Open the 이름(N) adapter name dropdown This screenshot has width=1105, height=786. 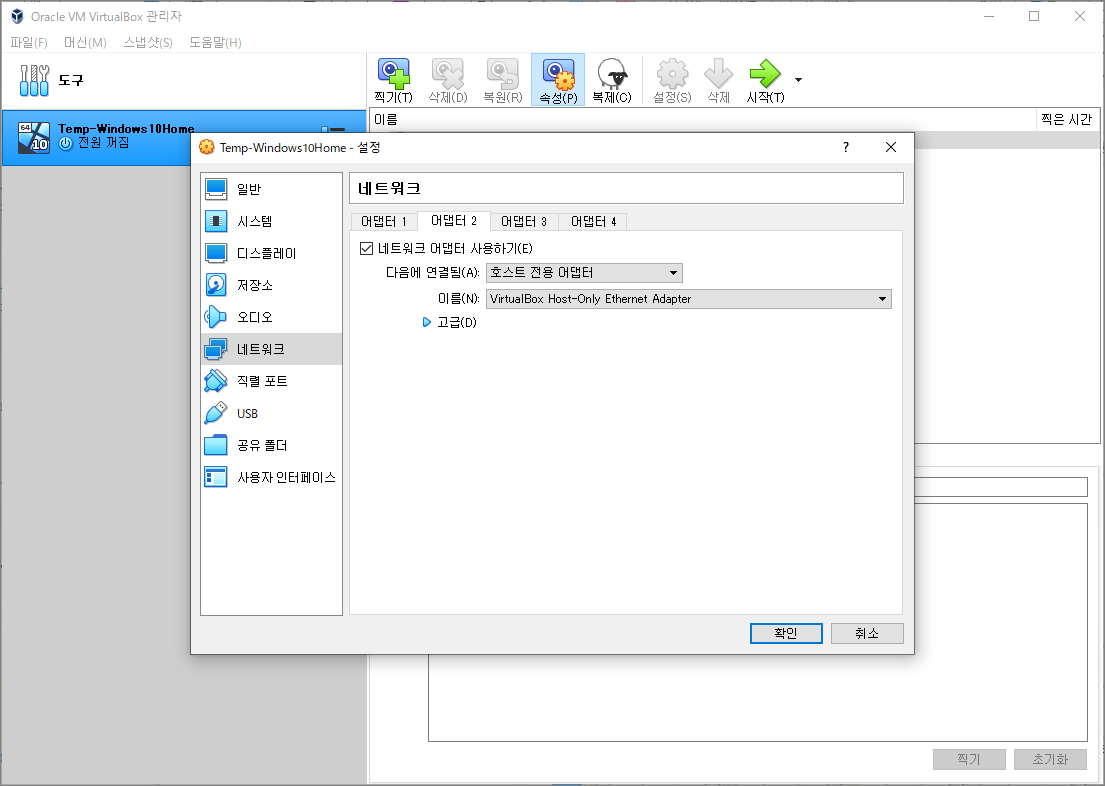coord(689,299)
